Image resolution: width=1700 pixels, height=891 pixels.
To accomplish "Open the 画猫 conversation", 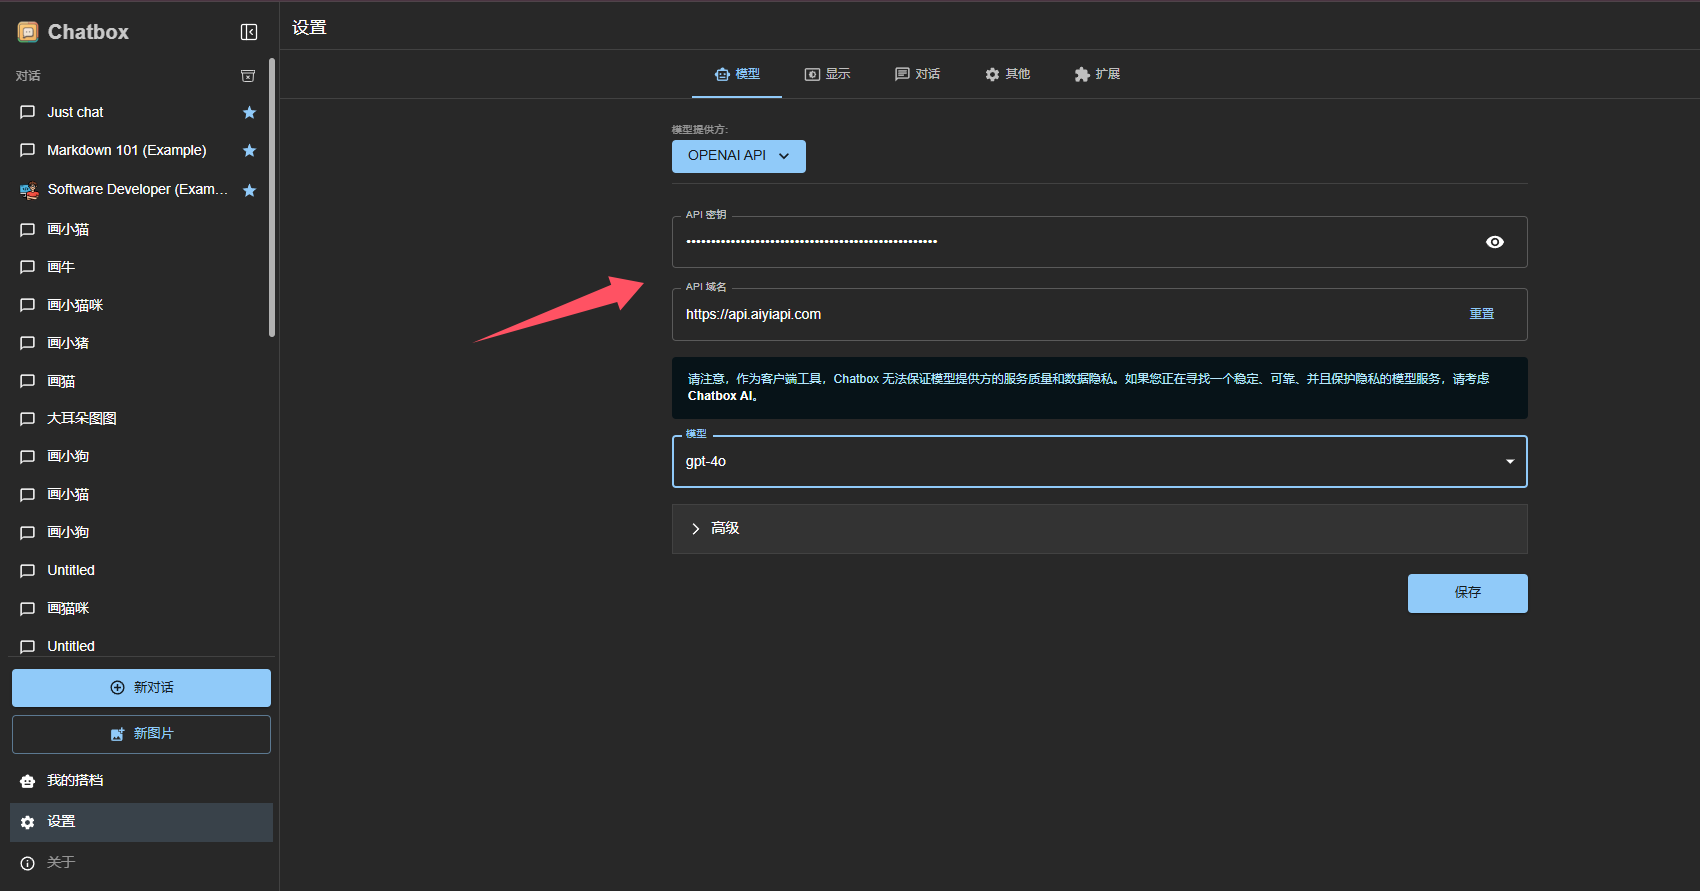I will click(x=139, y=381).
